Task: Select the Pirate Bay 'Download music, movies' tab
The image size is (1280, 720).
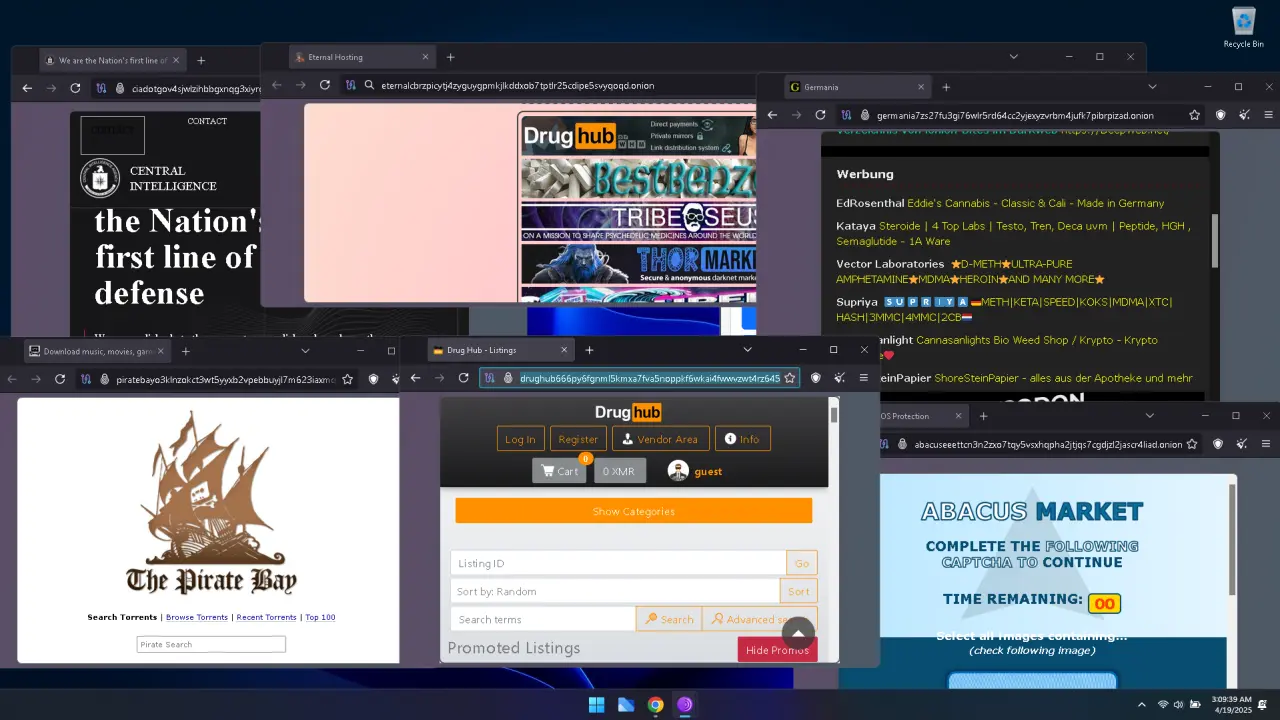Action: point(97,351)
